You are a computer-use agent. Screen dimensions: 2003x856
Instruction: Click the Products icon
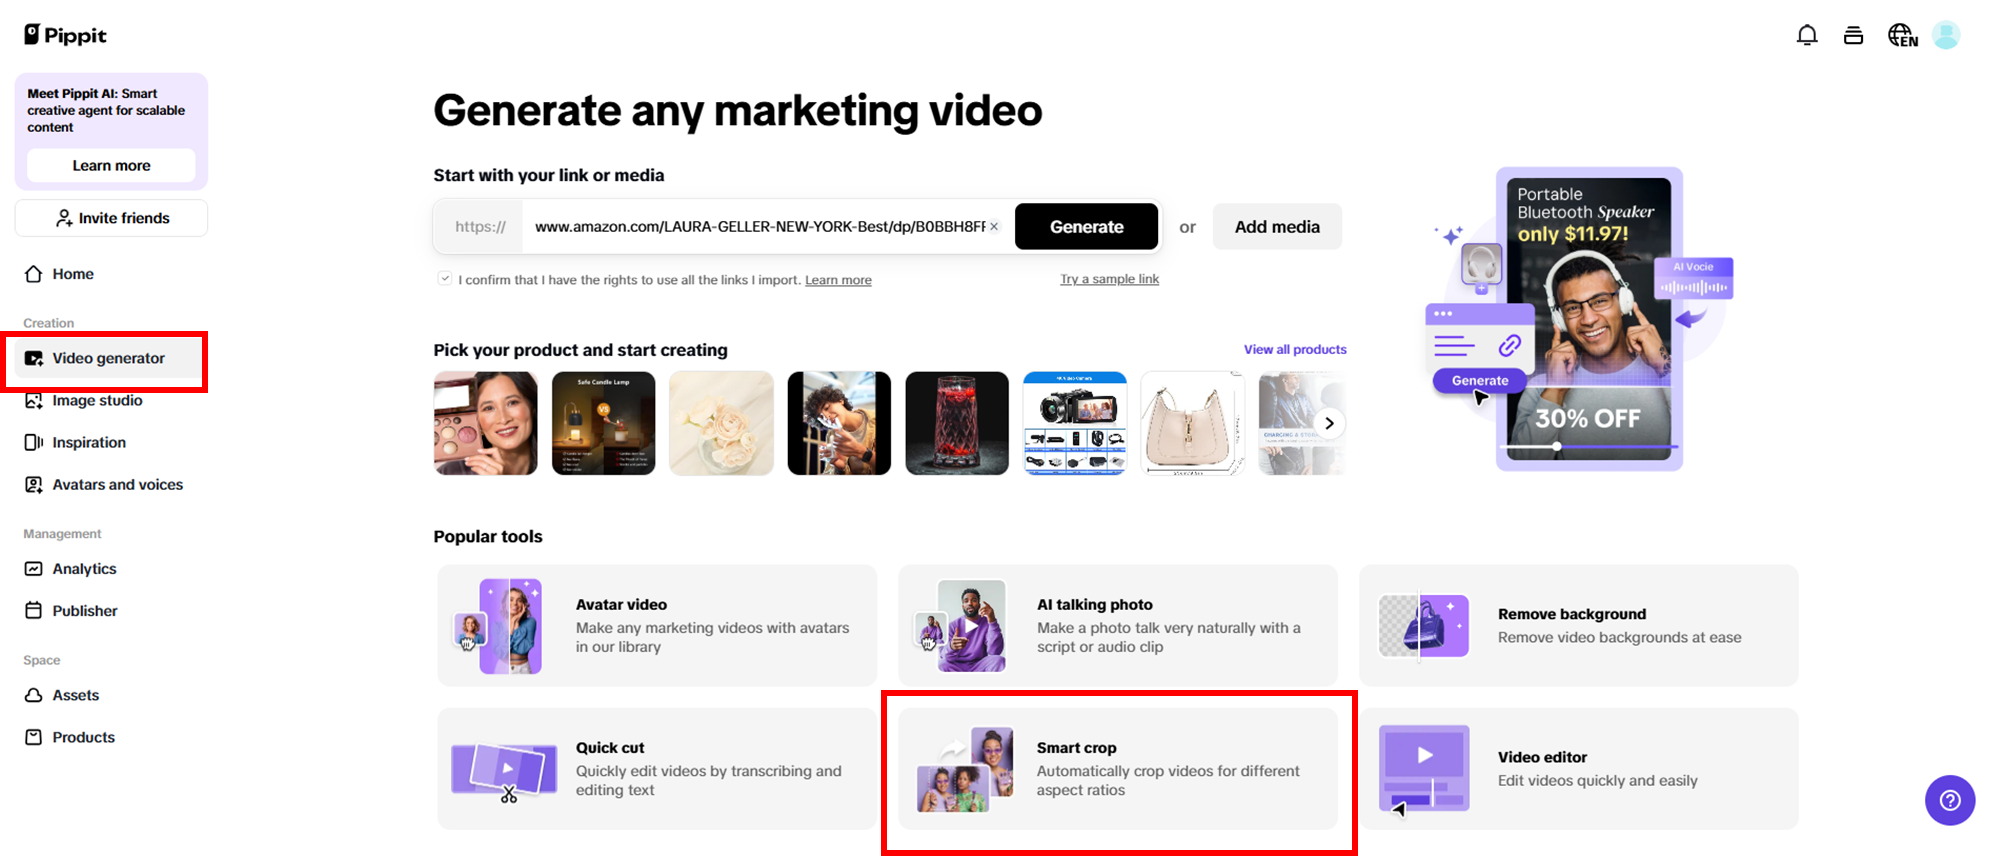[34, 737]
